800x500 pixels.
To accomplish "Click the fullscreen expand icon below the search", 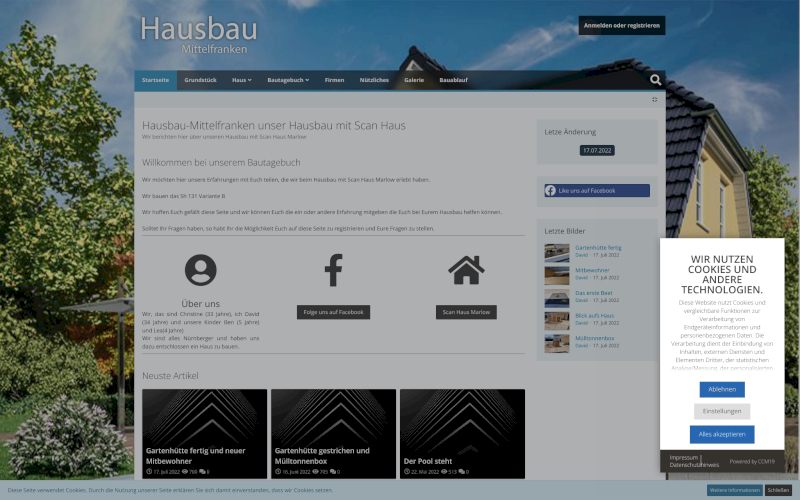I will point(655,100).
